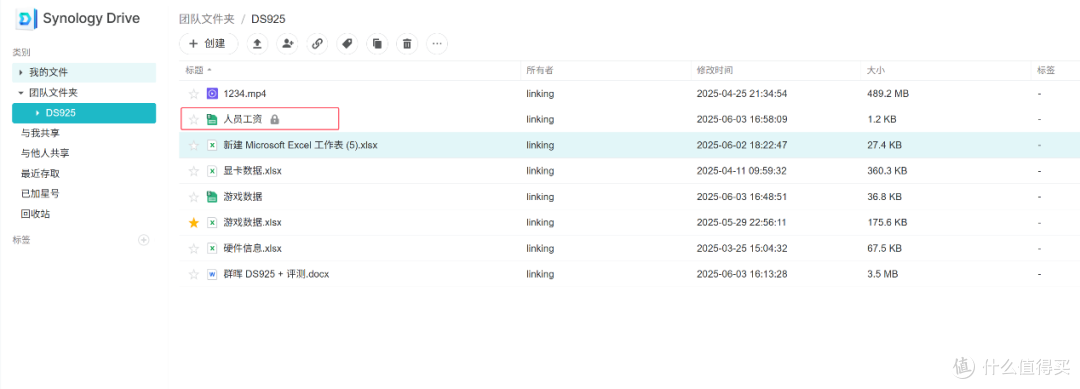This screenshot has width=1080, height=389.
Task: Click the 创建 create button
Action: [x=208, y=44]
